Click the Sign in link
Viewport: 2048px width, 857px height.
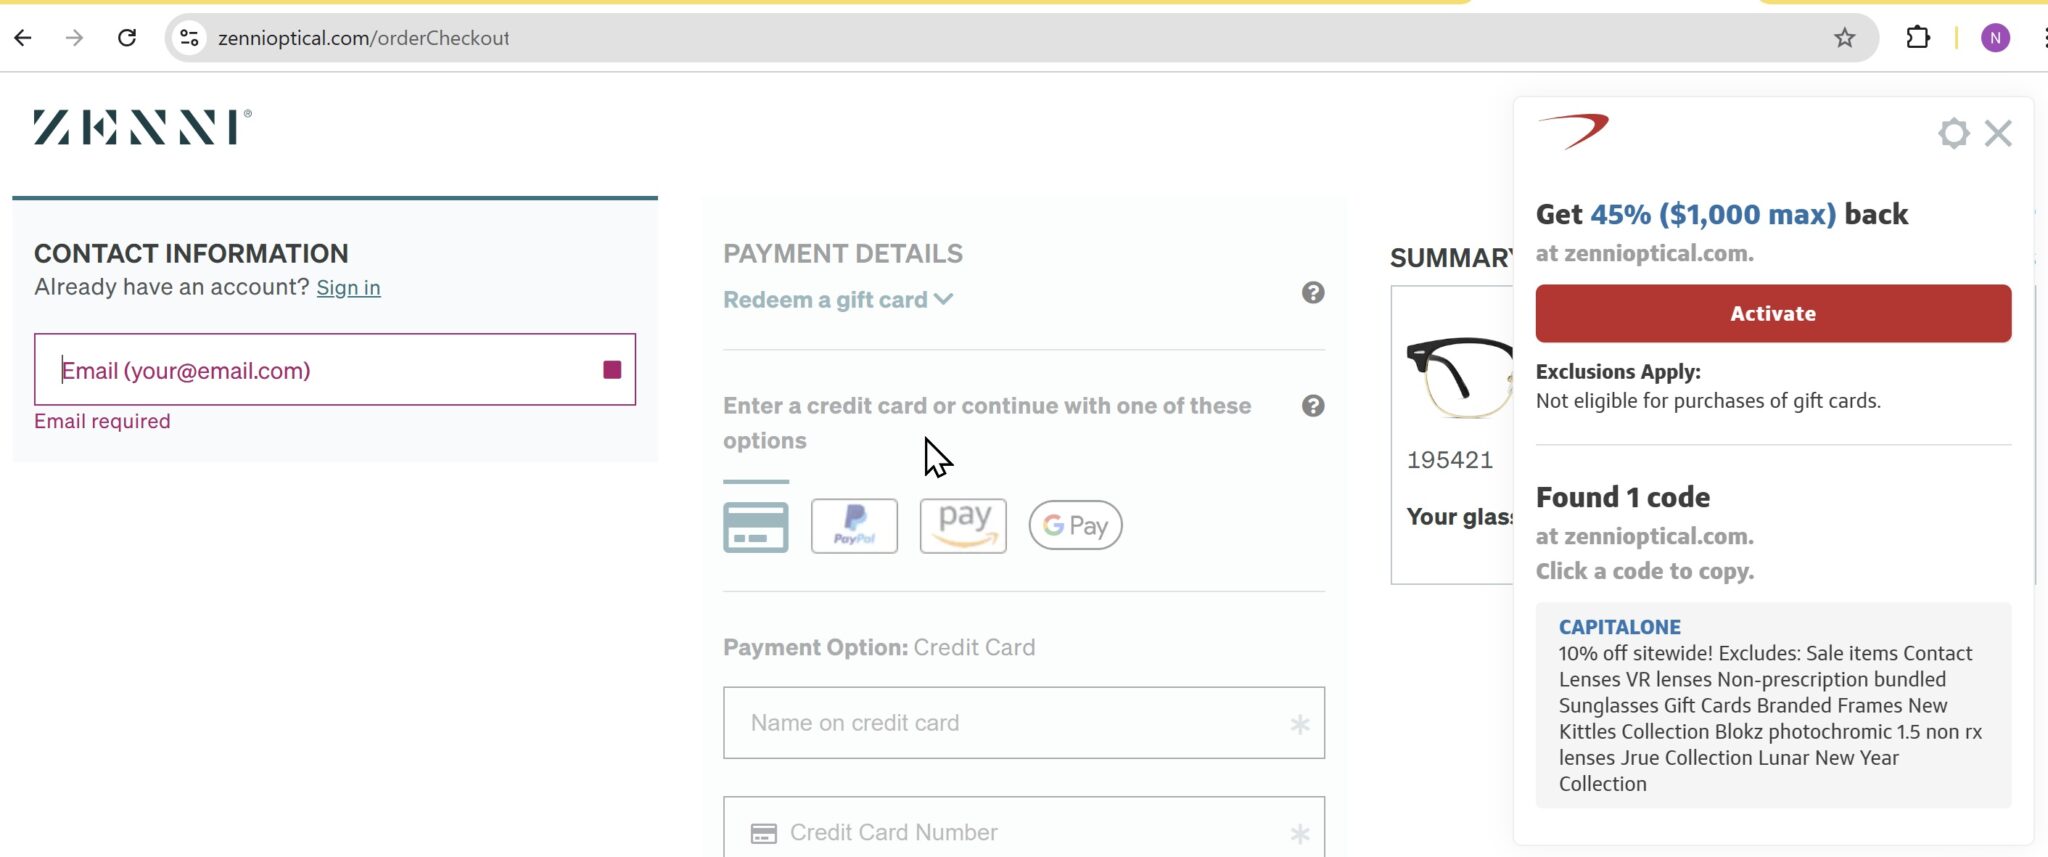coord(348,288)
